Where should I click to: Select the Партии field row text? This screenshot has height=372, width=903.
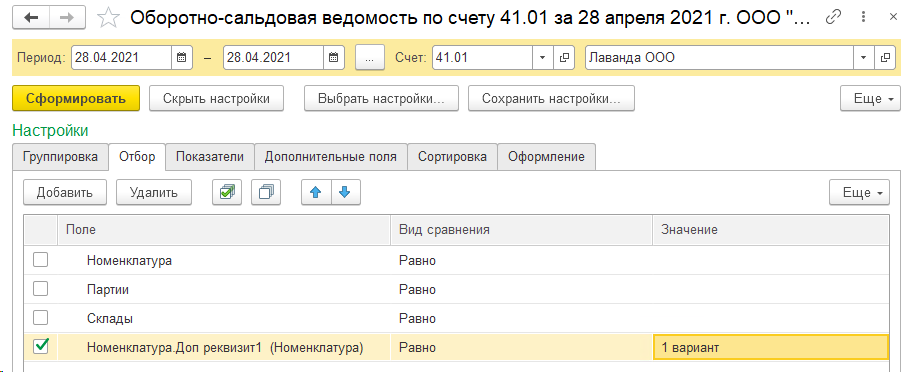pyautogui.click(x=108, y=290)
